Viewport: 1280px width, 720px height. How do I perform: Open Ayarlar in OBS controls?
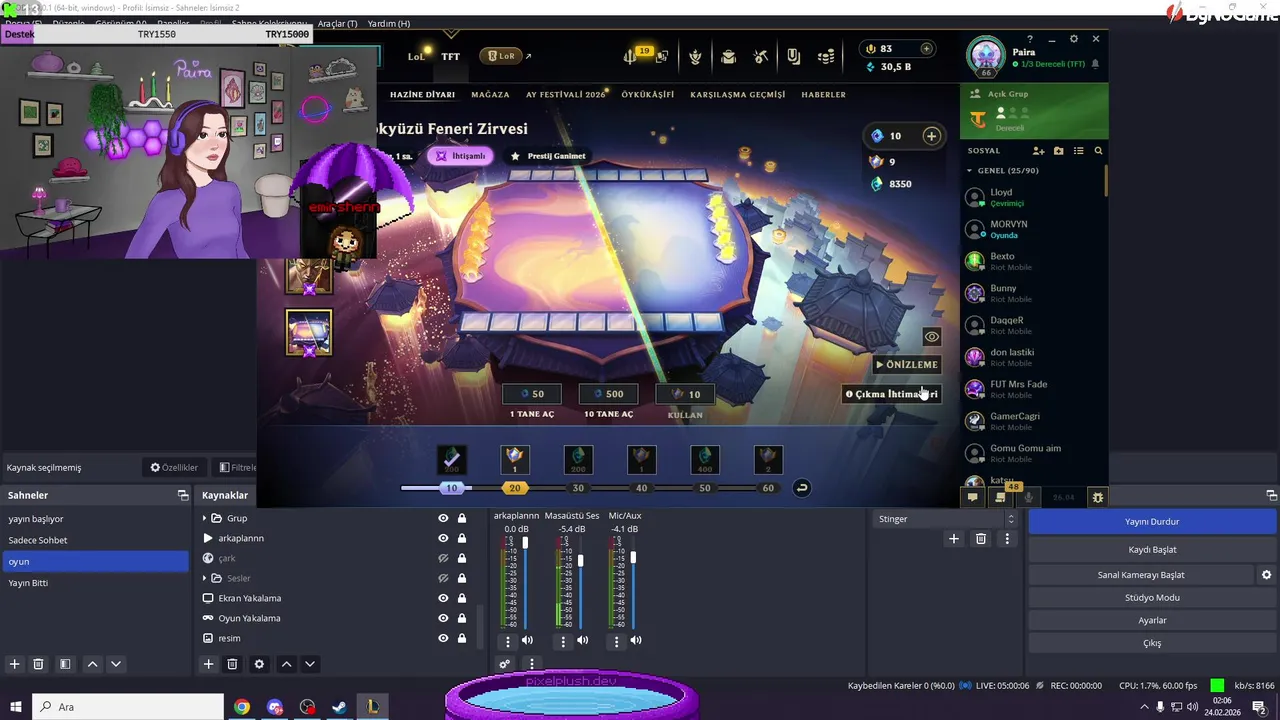1152,620
